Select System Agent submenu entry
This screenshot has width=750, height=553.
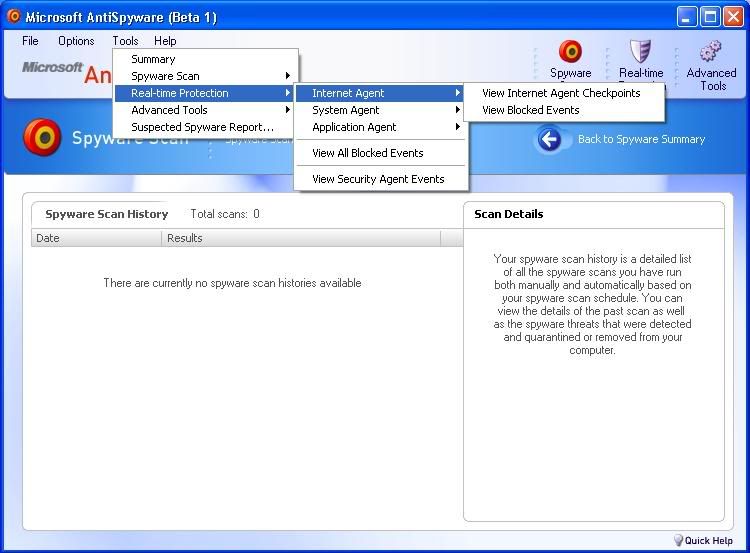pyautogui.click(x=380, y=110)
